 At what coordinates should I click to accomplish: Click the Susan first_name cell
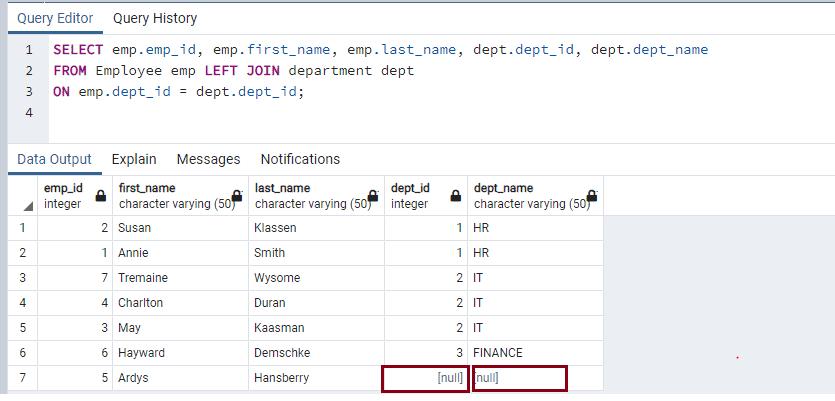coord(180,228)
